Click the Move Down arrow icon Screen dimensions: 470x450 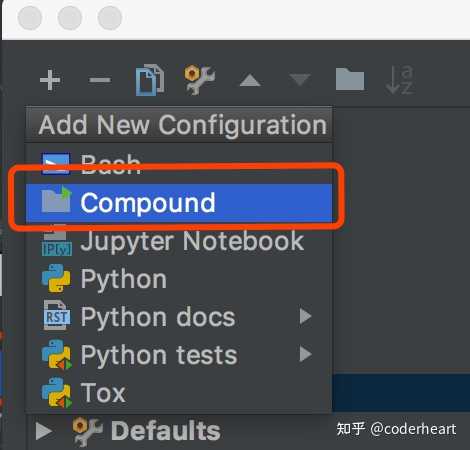(300, 80)
